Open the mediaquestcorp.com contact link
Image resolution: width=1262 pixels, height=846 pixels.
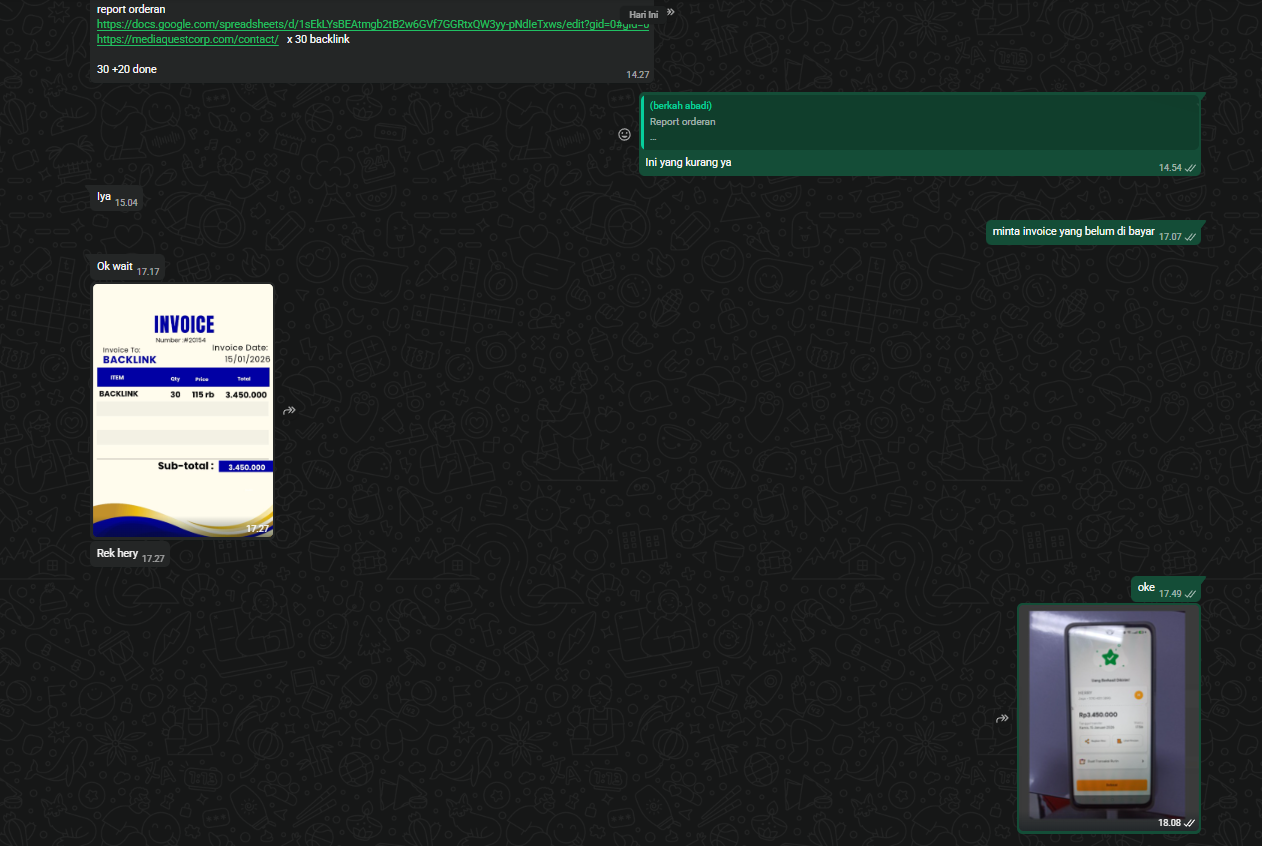coord(187,39)
